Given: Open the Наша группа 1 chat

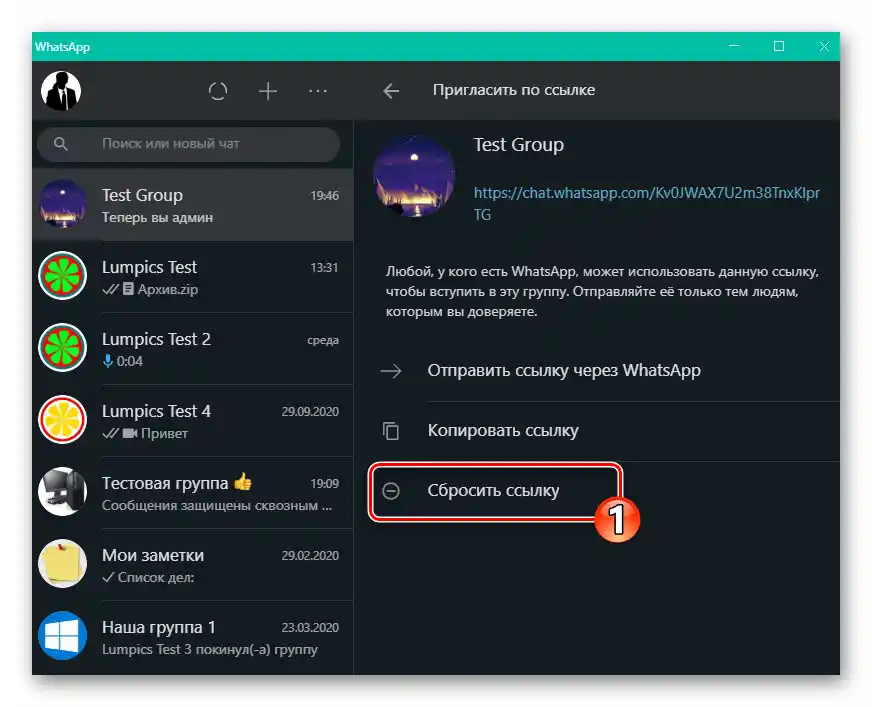Looking at the screenshot, I should coord(193,637).
